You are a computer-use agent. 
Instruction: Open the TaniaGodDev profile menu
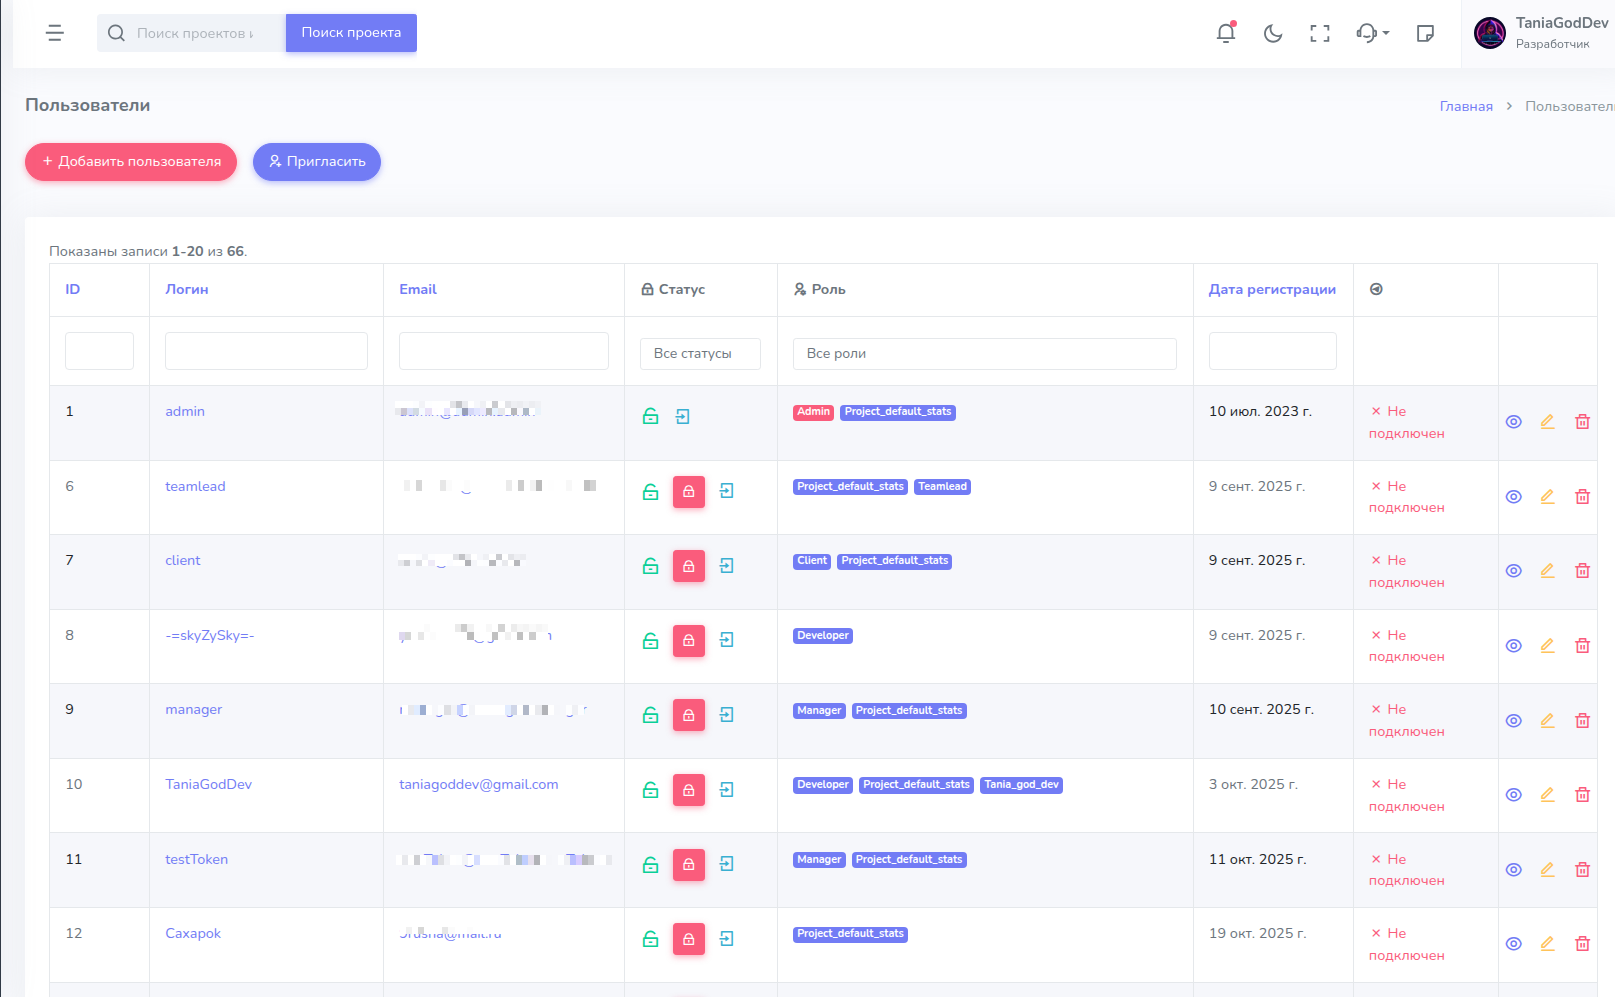point(1541,33)
